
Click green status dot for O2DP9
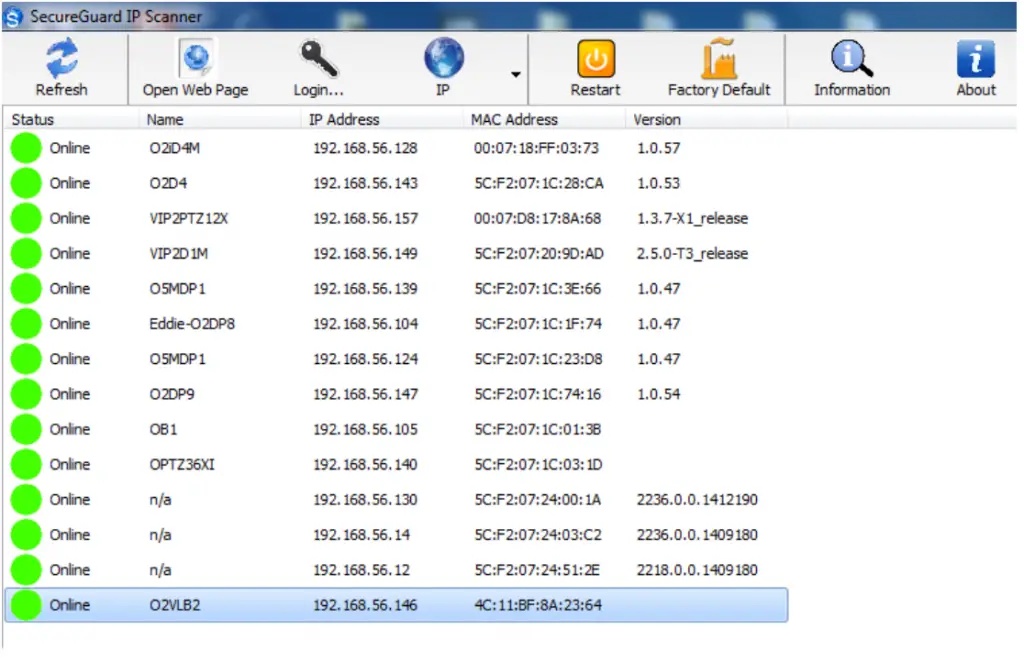coord(26,394)
